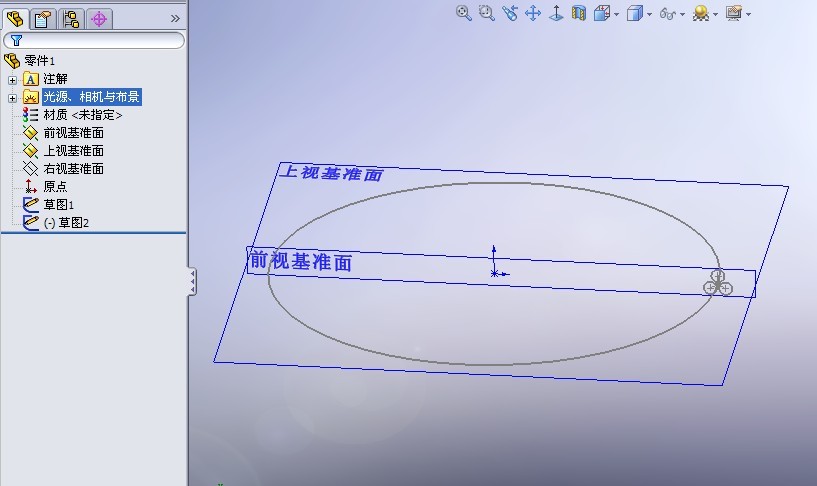Viewport: 817px width, 486px height.
Task: Select the 零件1 root node
Action: pyautogui.click(x=39, y=60)
